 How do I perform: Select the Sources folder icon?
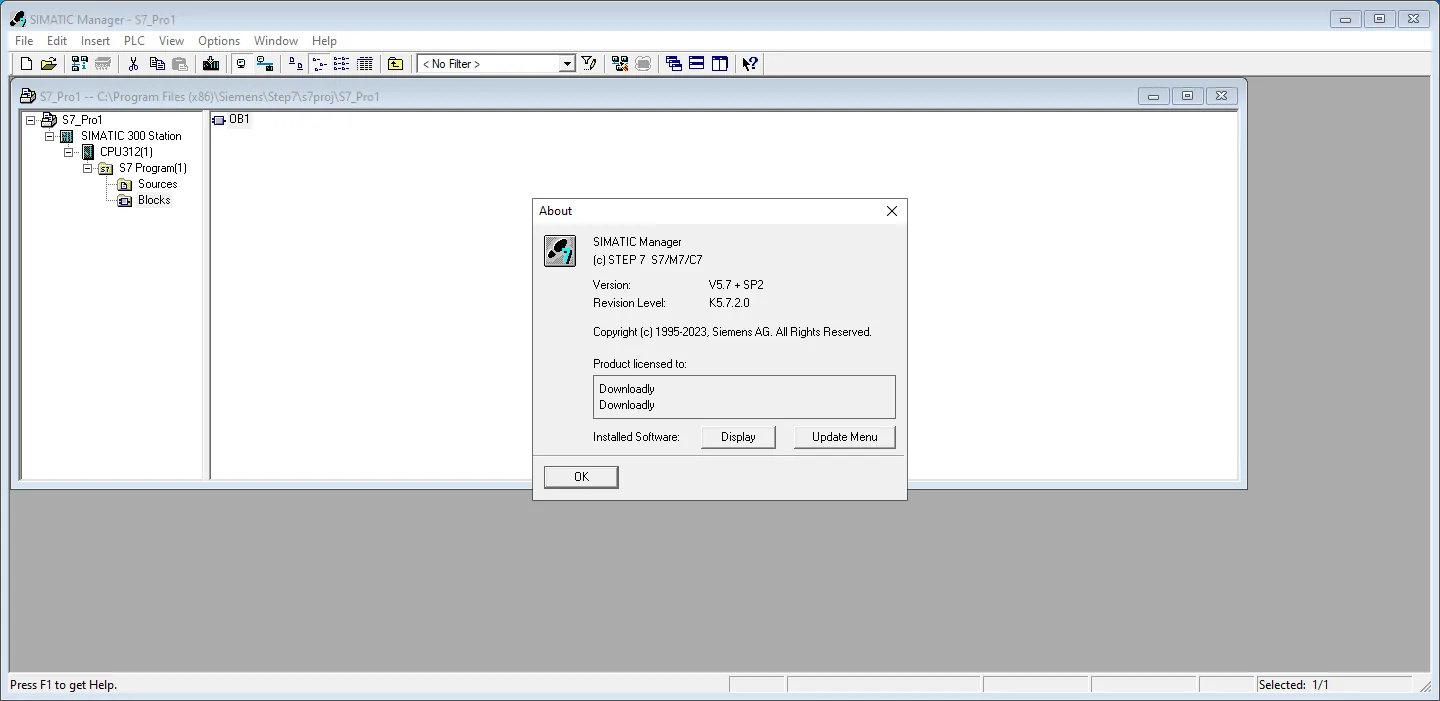[125, 184]
